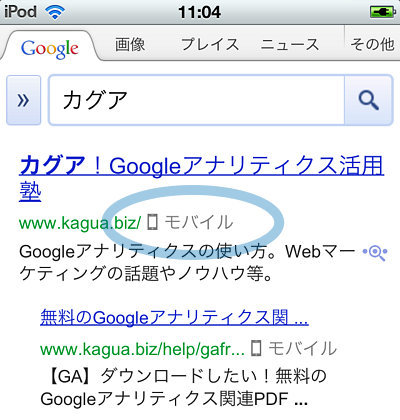
Task: Tap the battery charging icon
Action: click(382, 12)
